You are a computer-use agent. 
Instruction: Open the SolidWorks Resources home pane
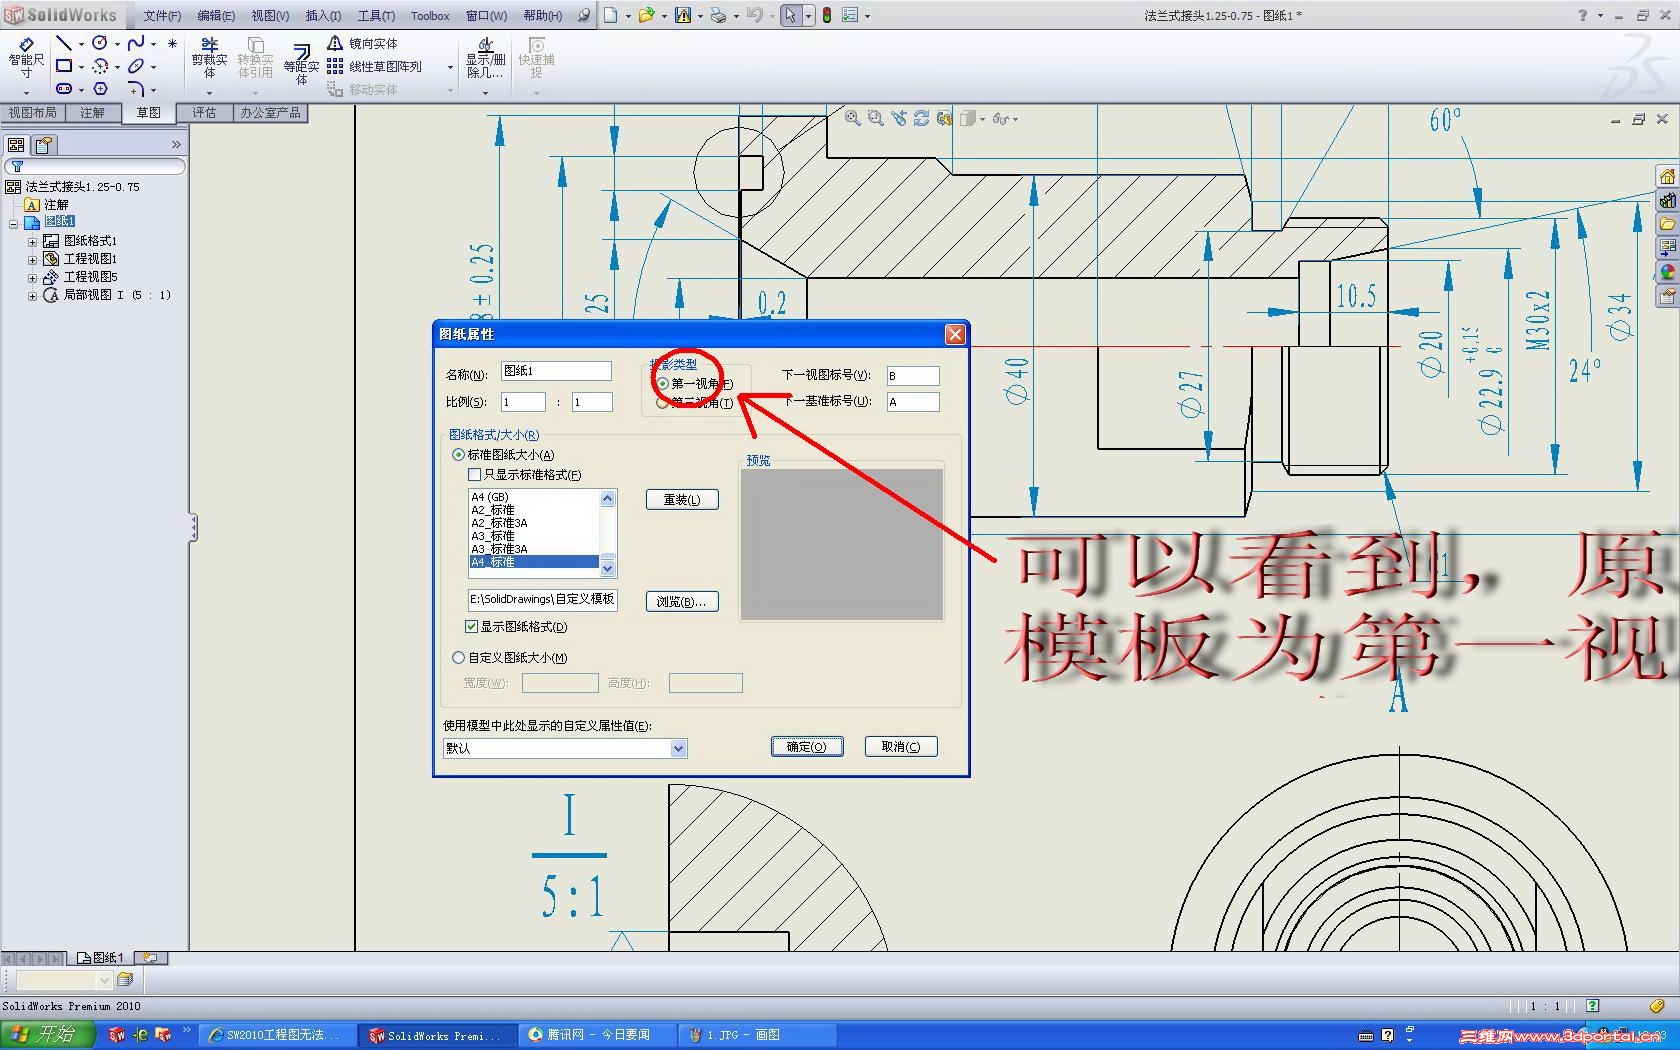pos(1667,177)
